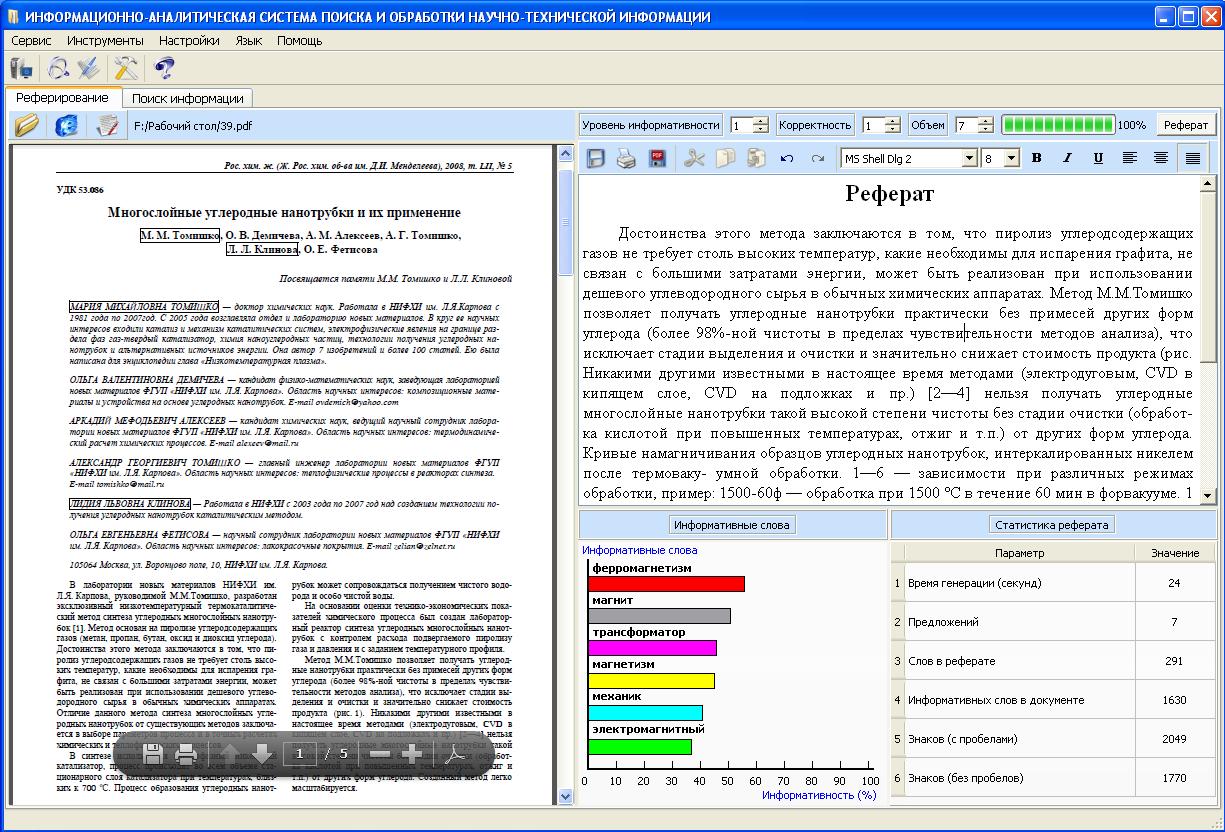Print the abstract from the editor toolbar
The width and height of the screenshot is (1225, 832).
point(626,158)
